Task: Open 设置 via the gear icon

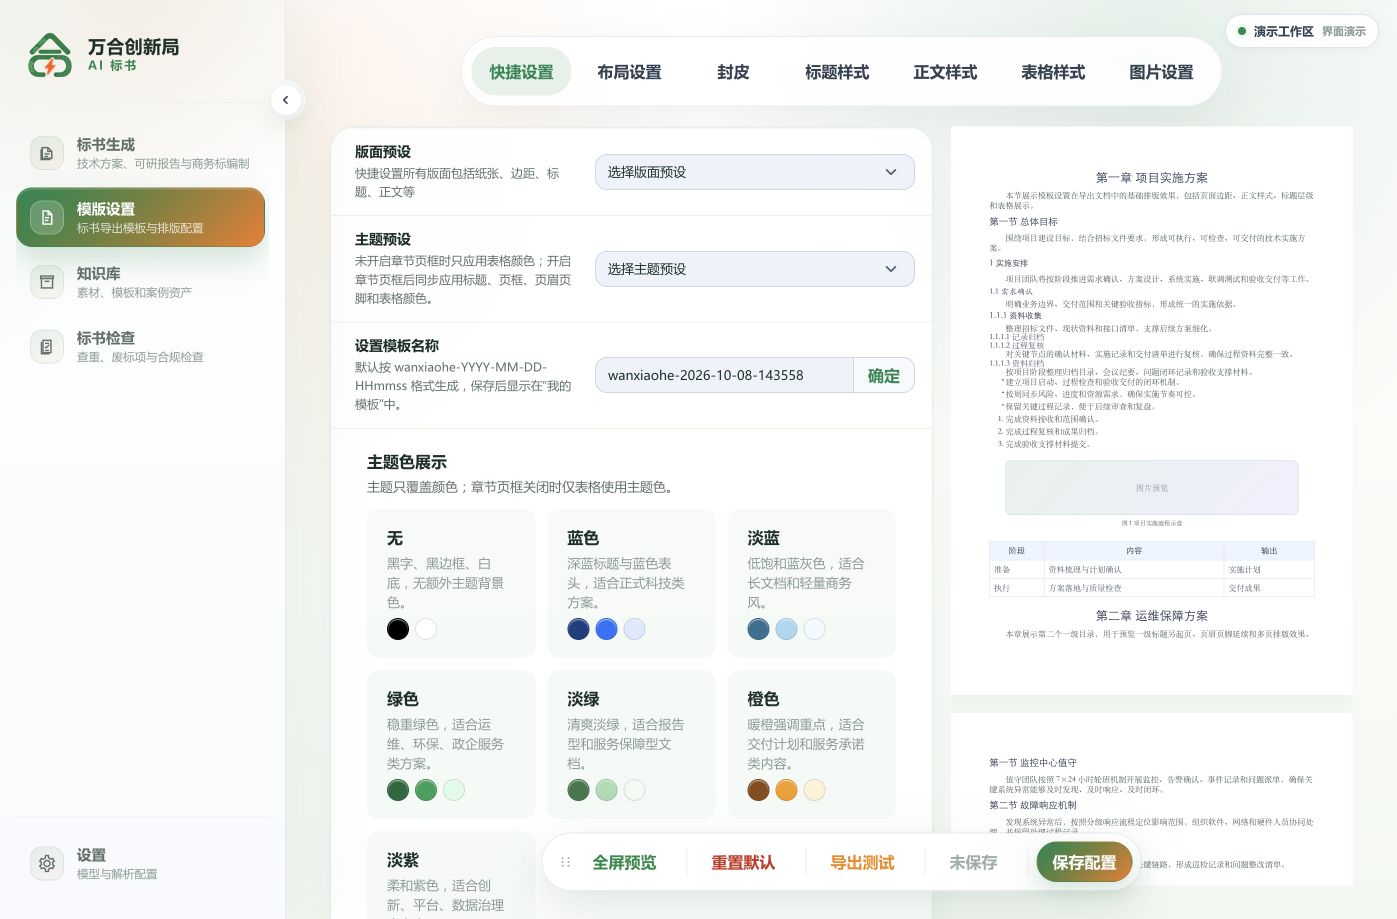Action: [46, 863]
